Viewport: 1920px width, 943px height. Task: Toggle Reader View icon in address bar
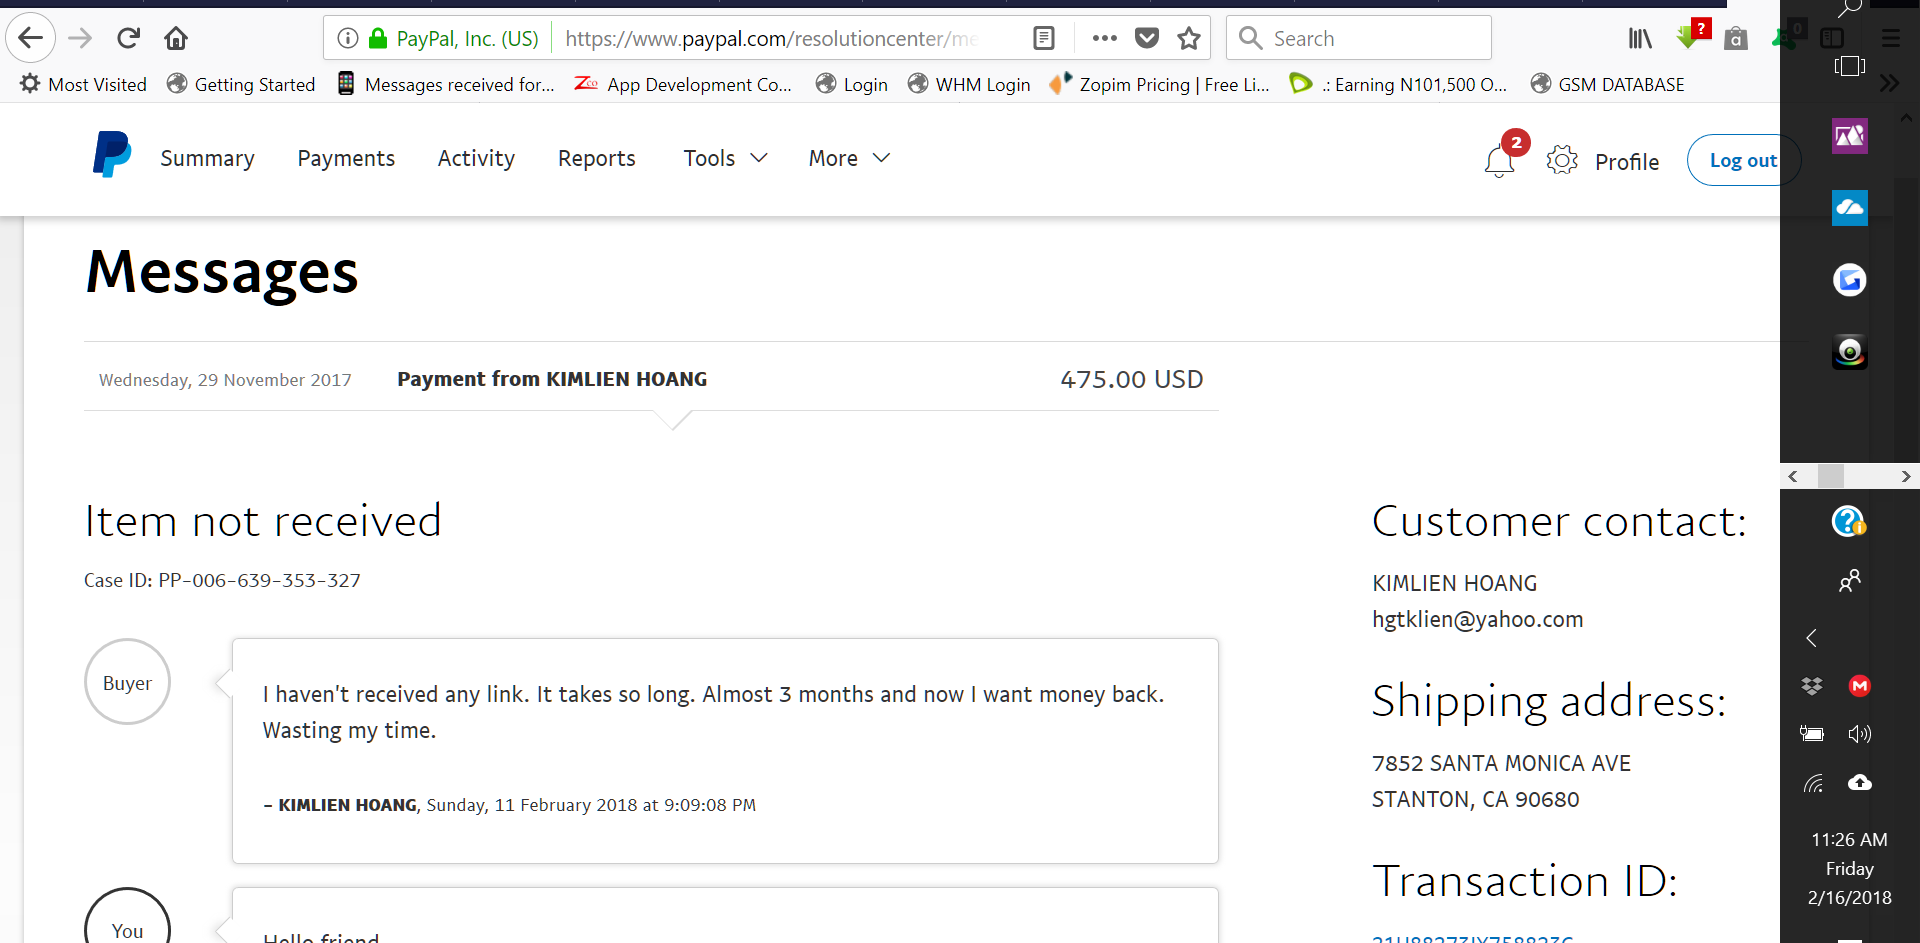pyautogui.click(x=1044, y=38)
